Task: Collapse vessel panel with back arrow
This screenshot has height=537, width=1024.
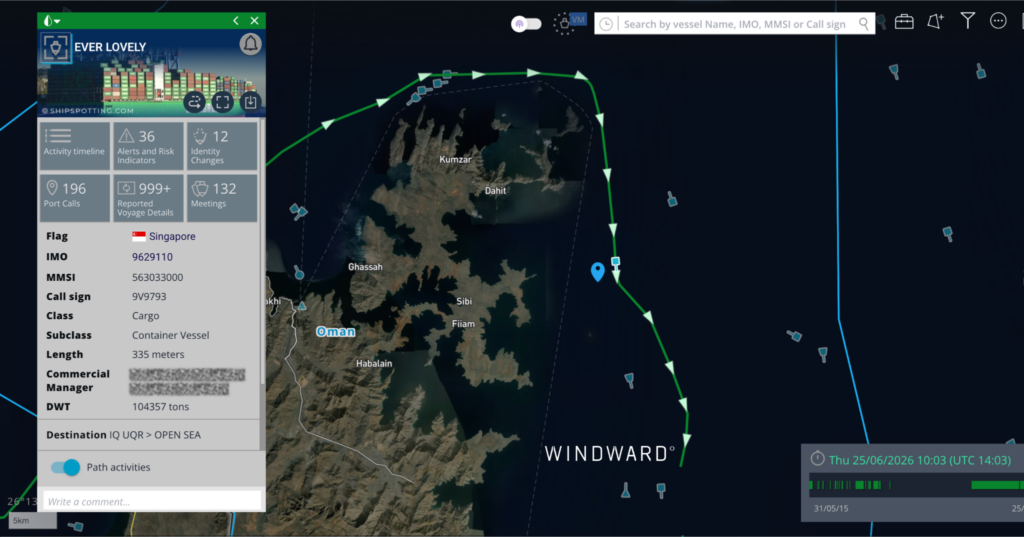Action: [236, 21]
